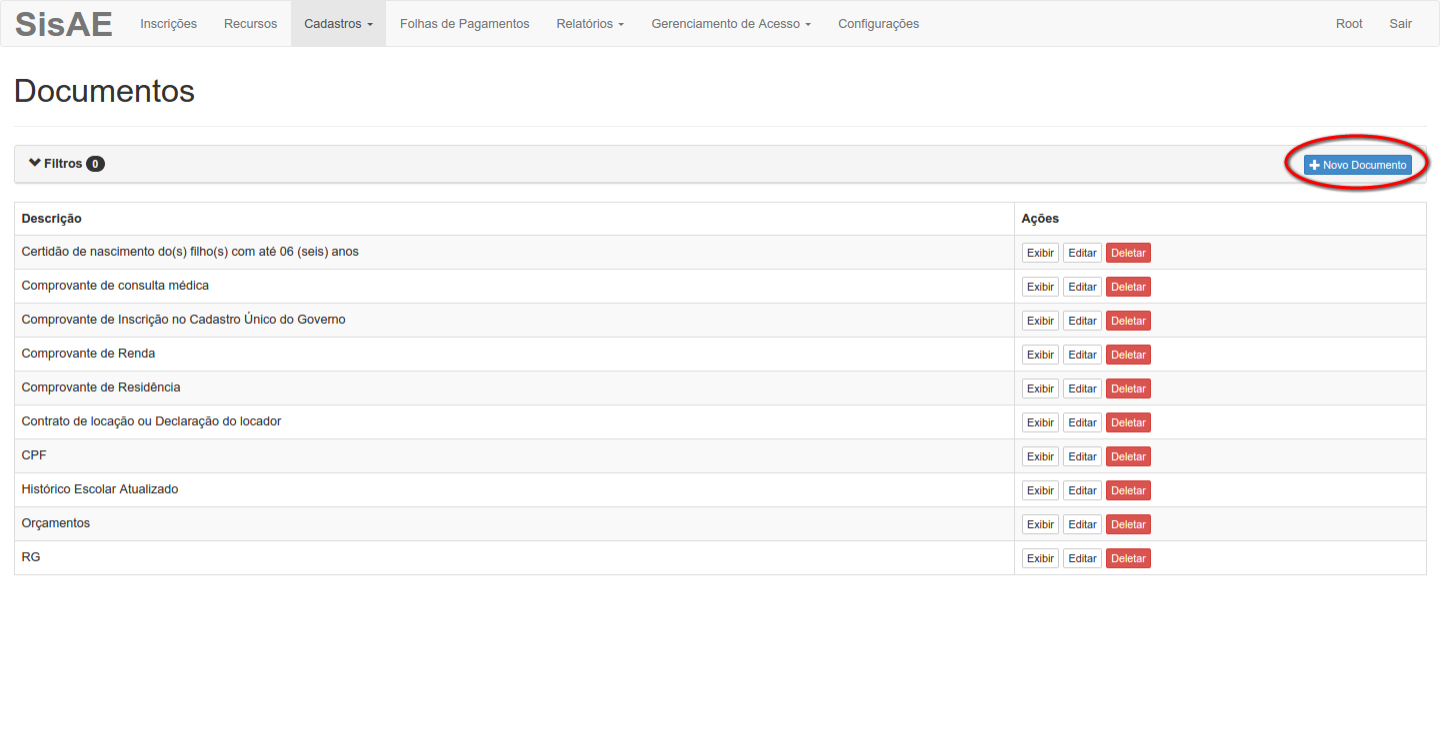This screenshot has width=1440, height=742.
Task: Click Editar in the RG row
Action: [x=1082, y=559]
